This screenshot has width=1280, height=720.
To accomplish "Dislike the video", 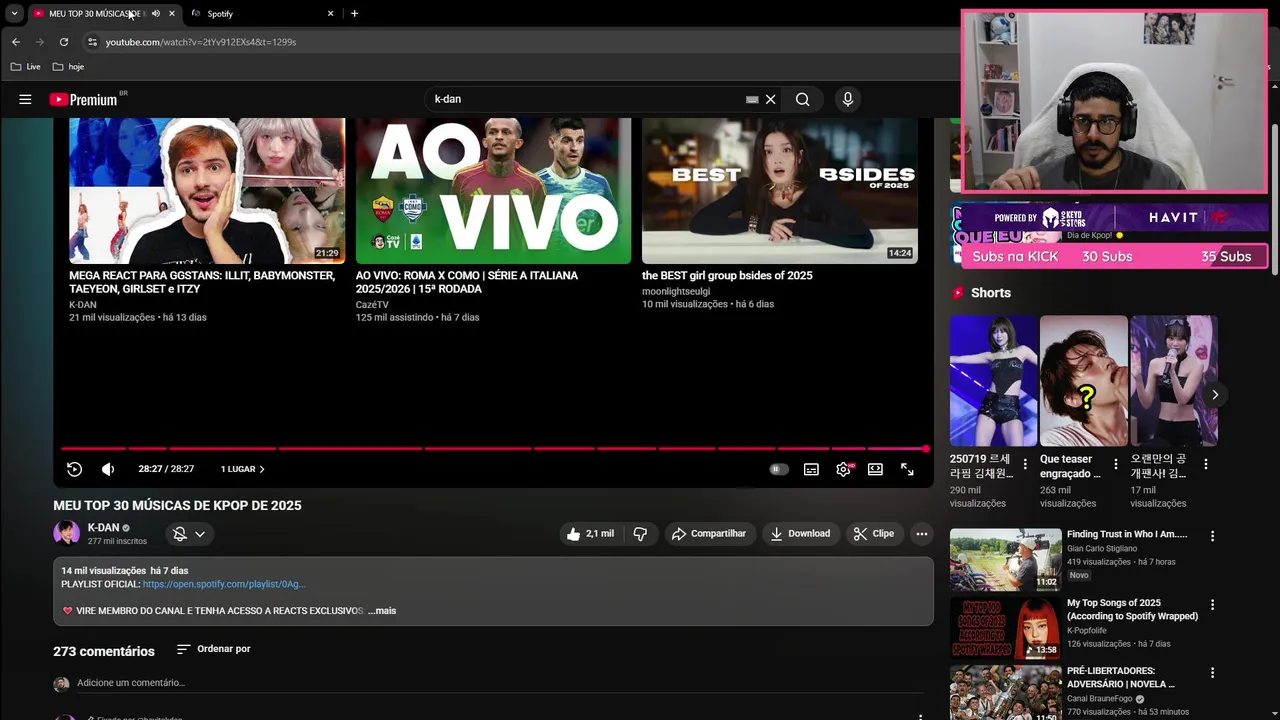I will click(641, 534).
